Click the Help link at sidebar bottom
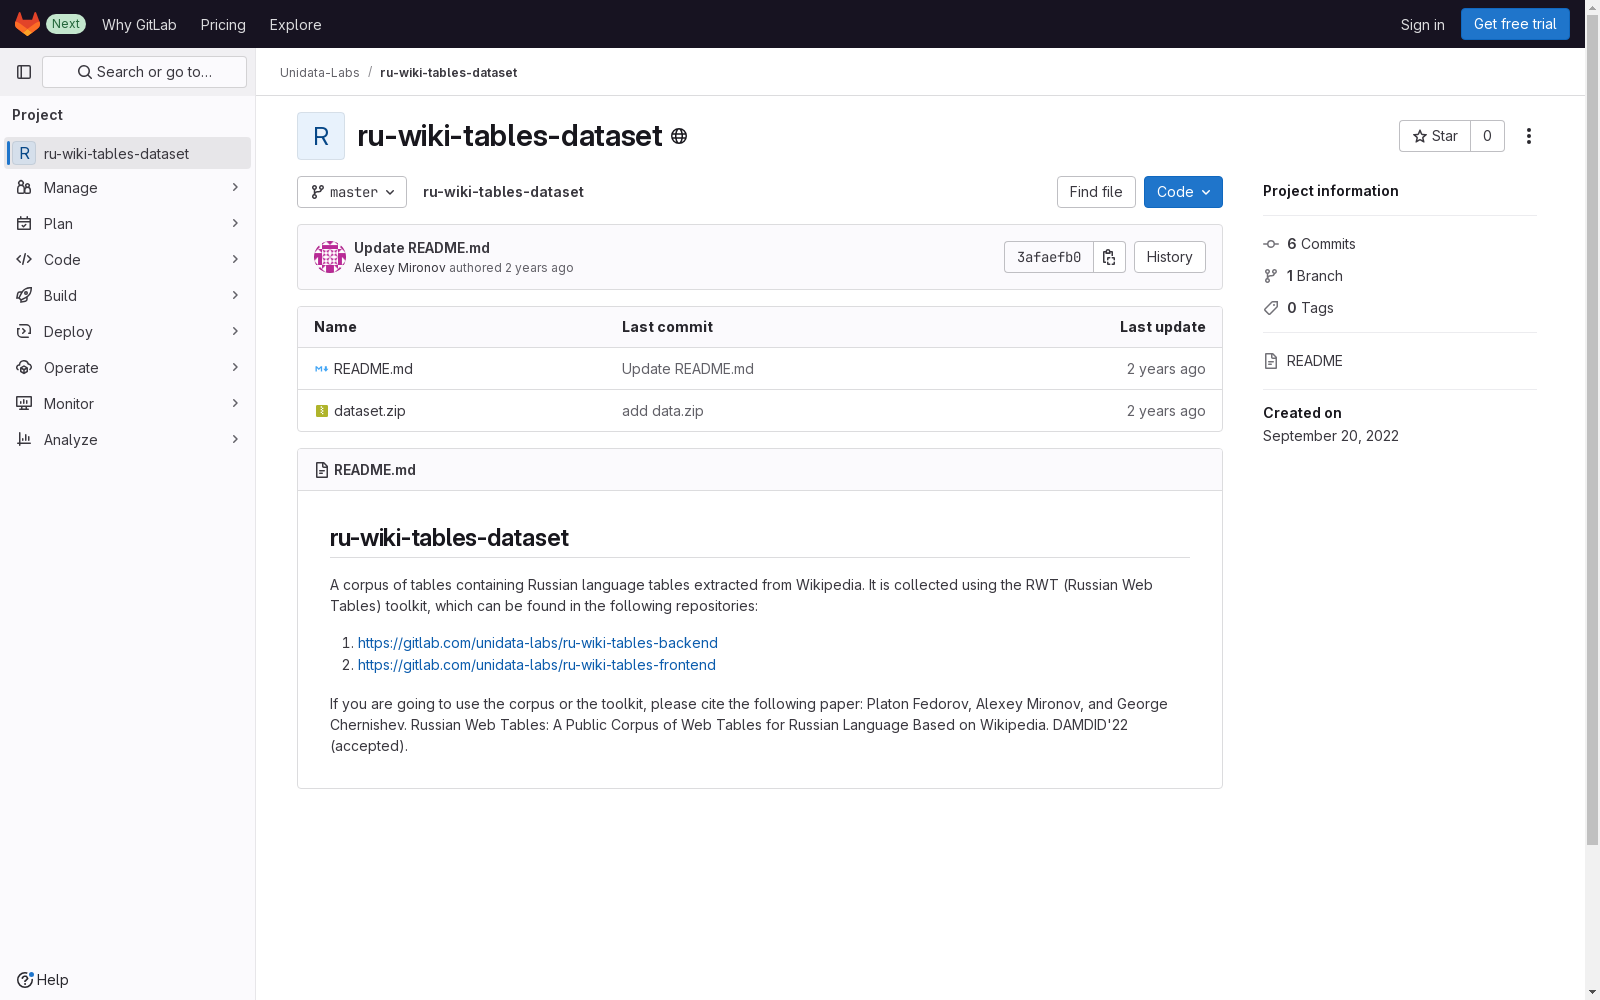The width and height of the screenshot is (1600, 1000). (43, 980)
